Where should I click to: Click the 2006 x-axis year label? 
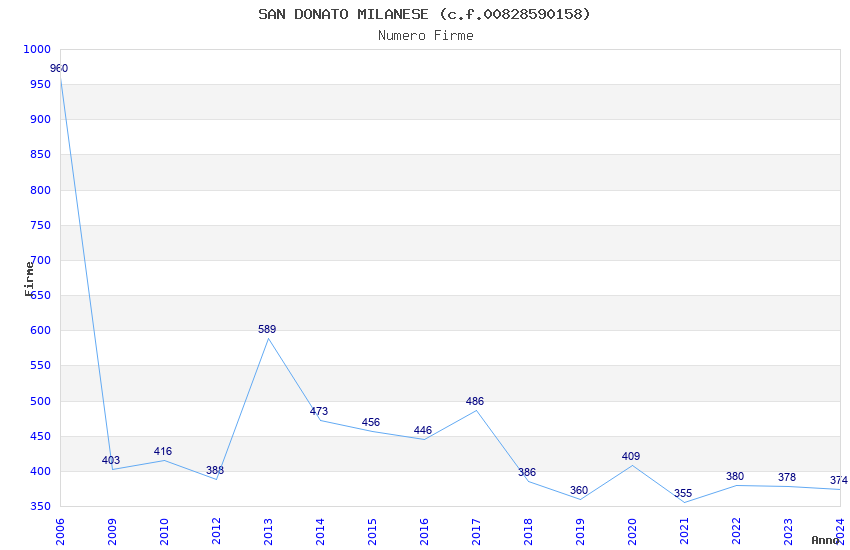coord(60,531)
